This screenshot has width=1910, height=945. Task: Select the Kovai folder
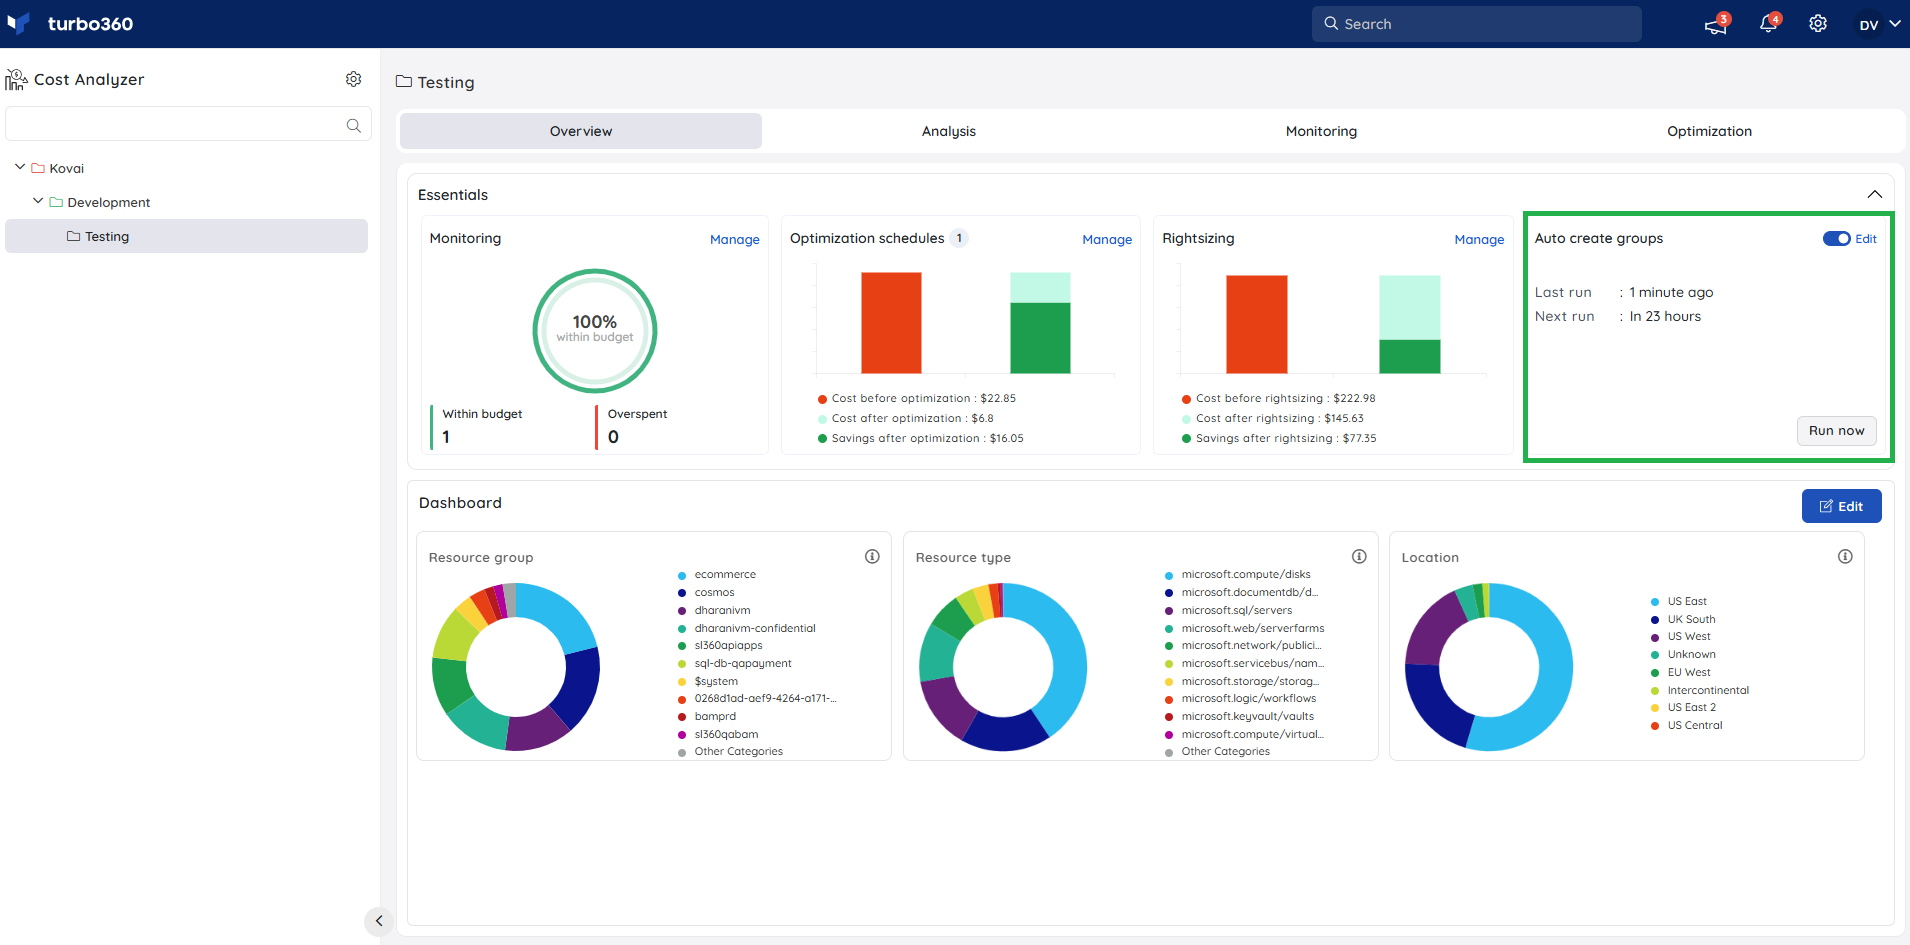coord(58,168)
